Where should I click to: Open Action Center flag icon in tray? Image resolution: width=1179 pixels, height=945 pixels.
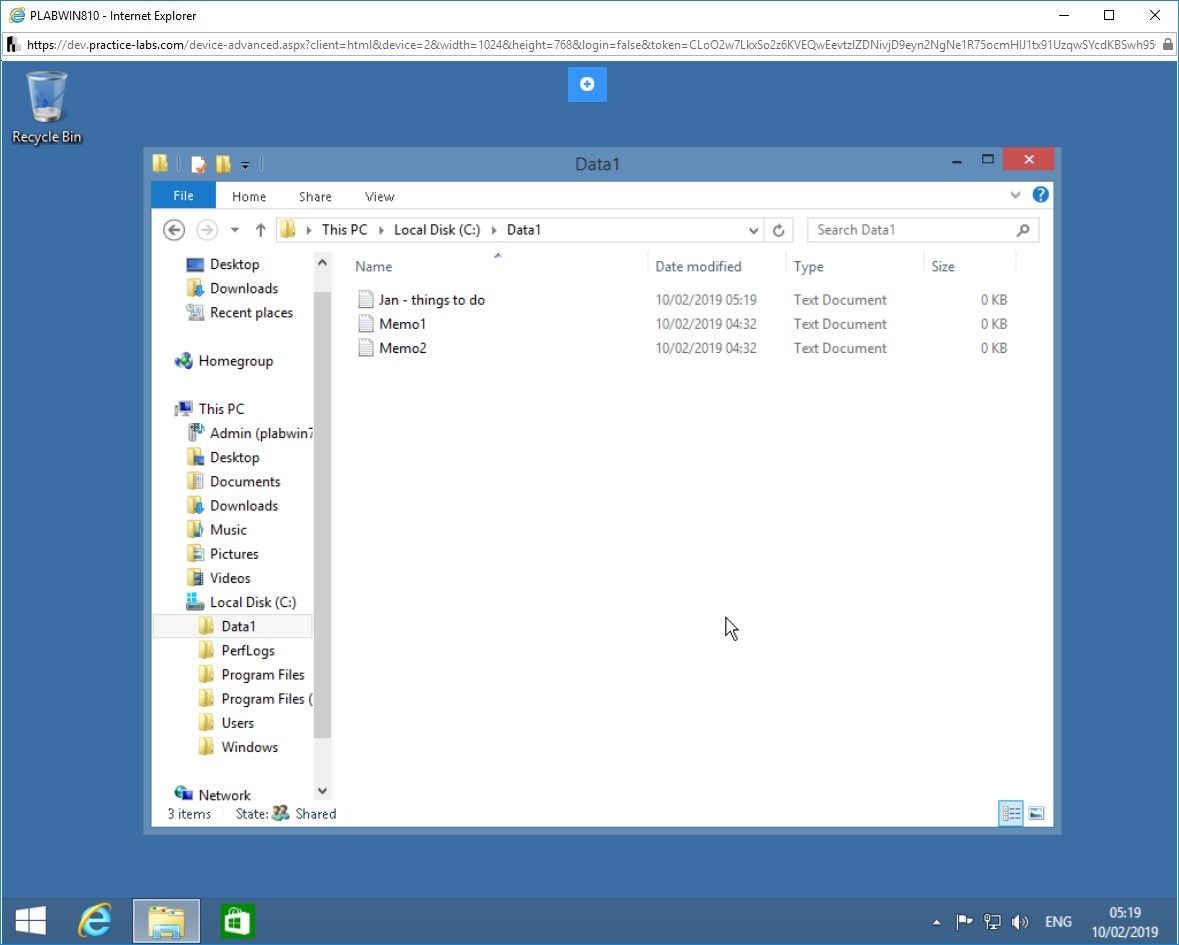tap(964, 921)
